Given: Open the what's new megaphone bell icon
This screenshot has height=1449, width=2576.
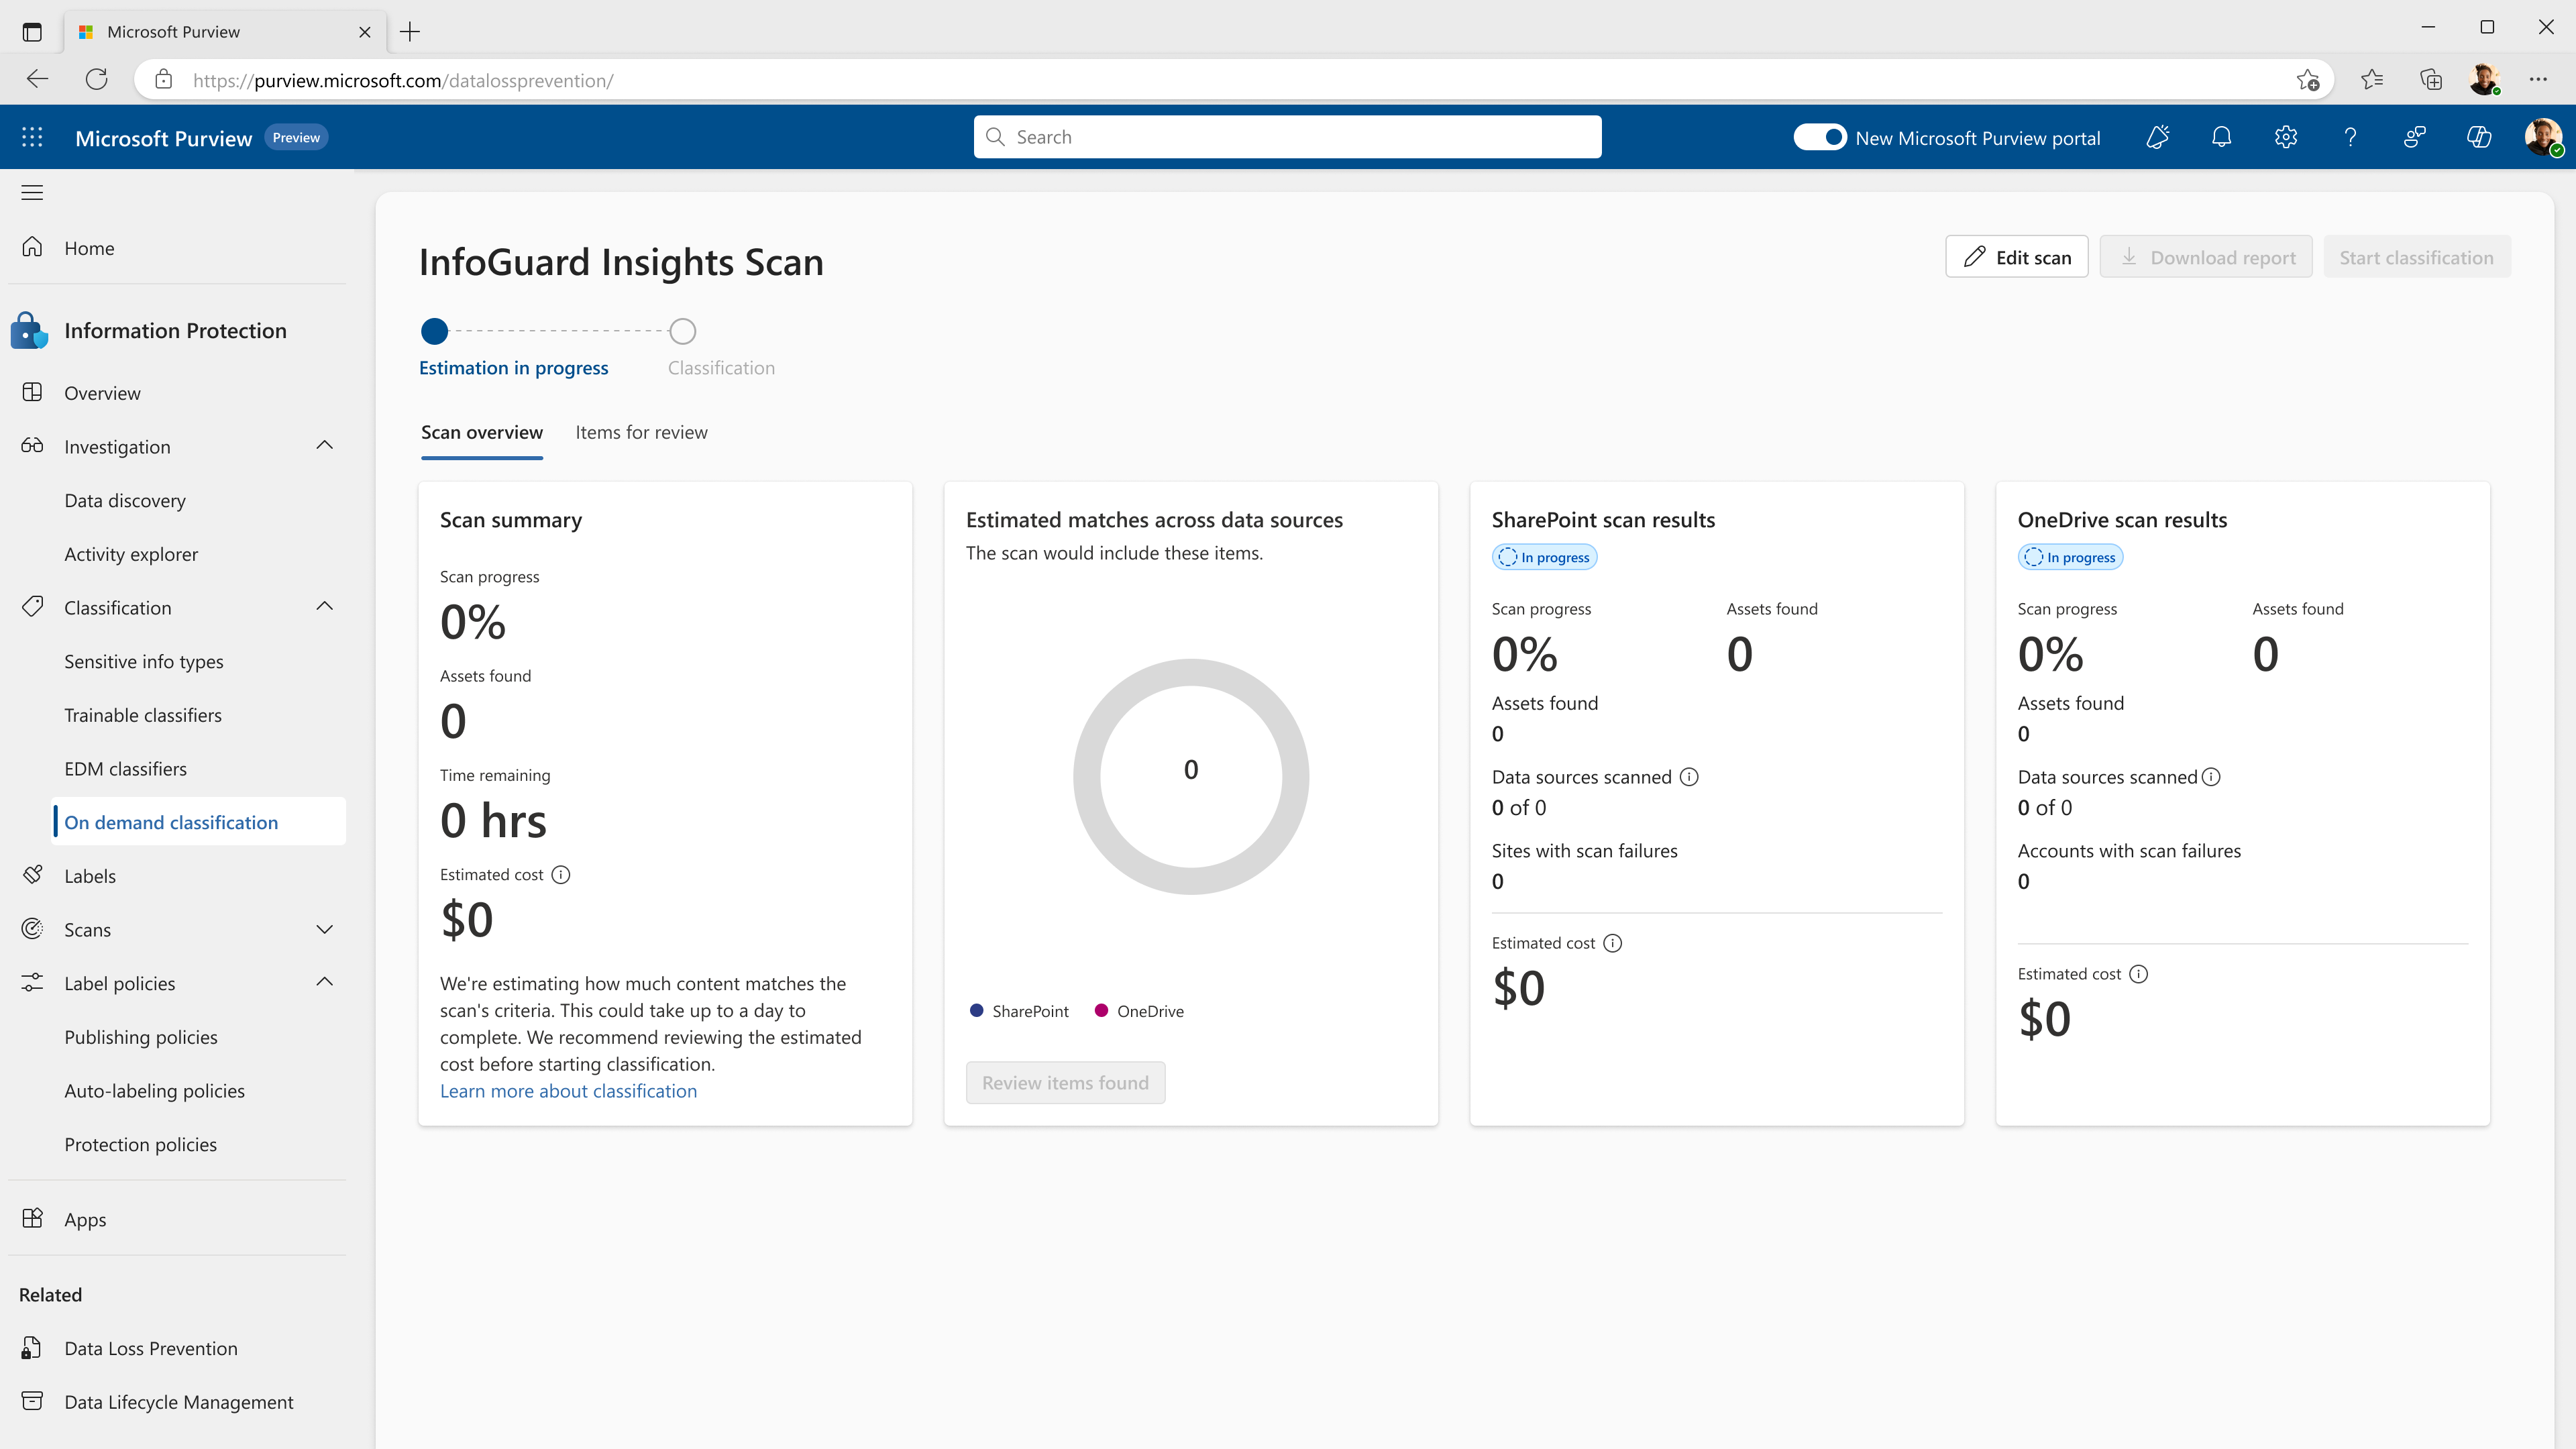Looking at the screenshot, I should point(2157,137).
